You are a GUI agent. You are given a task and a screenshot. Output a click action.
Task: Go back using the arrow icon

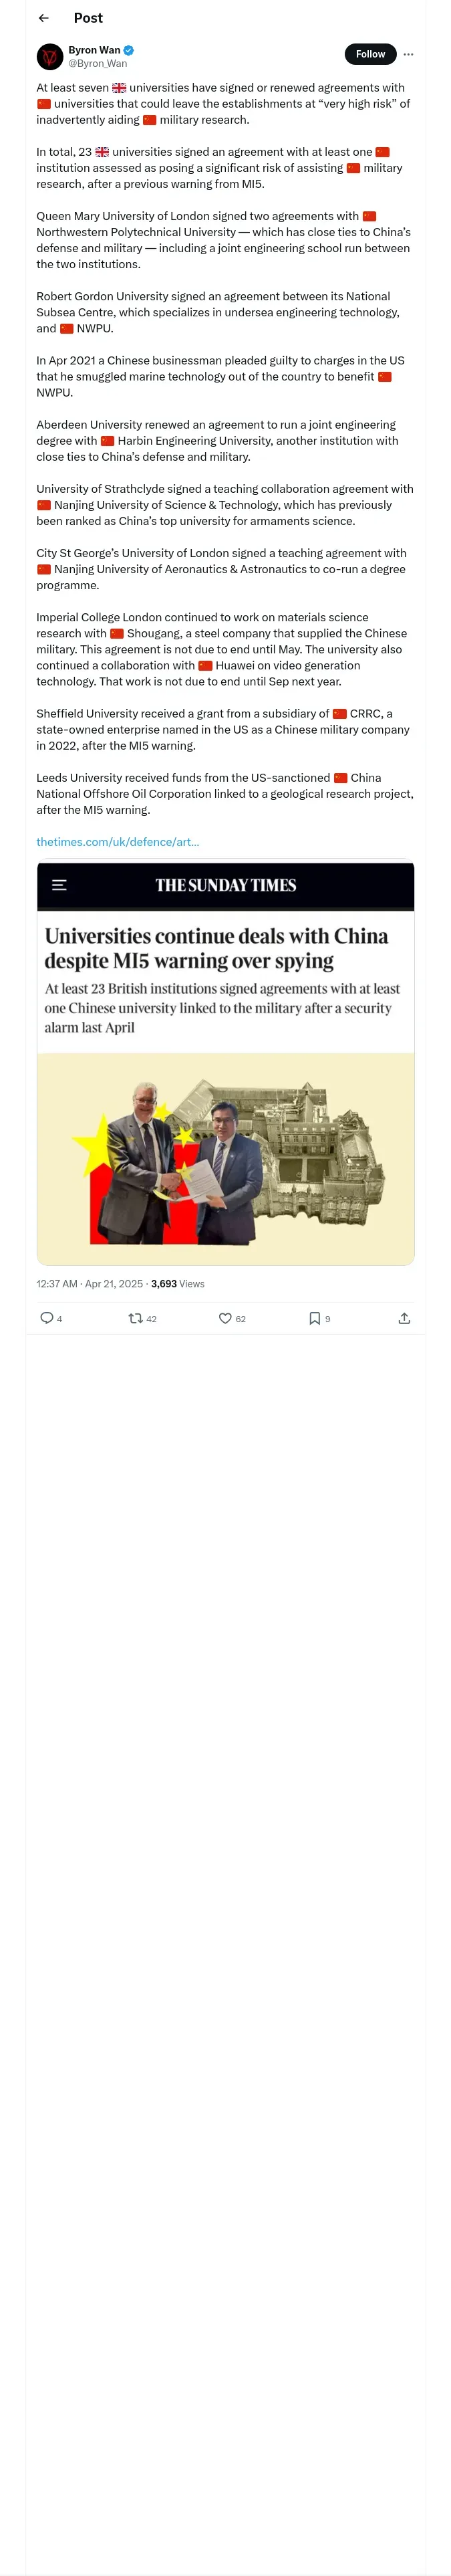tap(44, 18)
